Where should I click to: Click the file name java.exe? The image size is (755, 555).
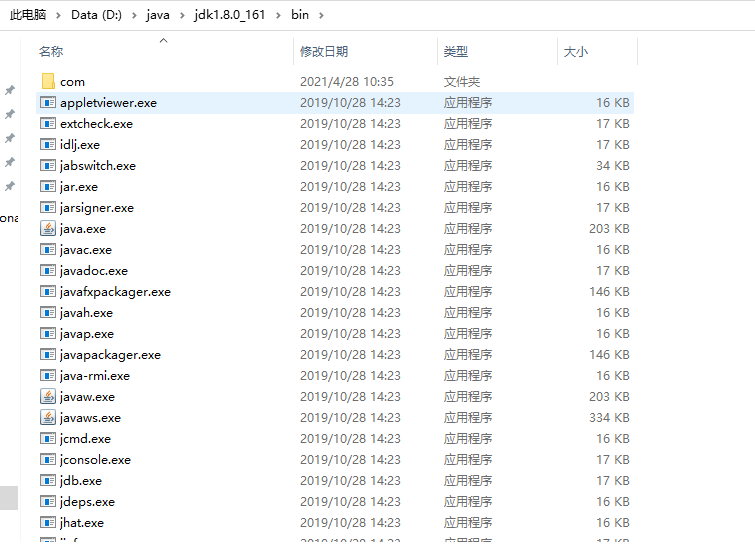click(83, 229)
